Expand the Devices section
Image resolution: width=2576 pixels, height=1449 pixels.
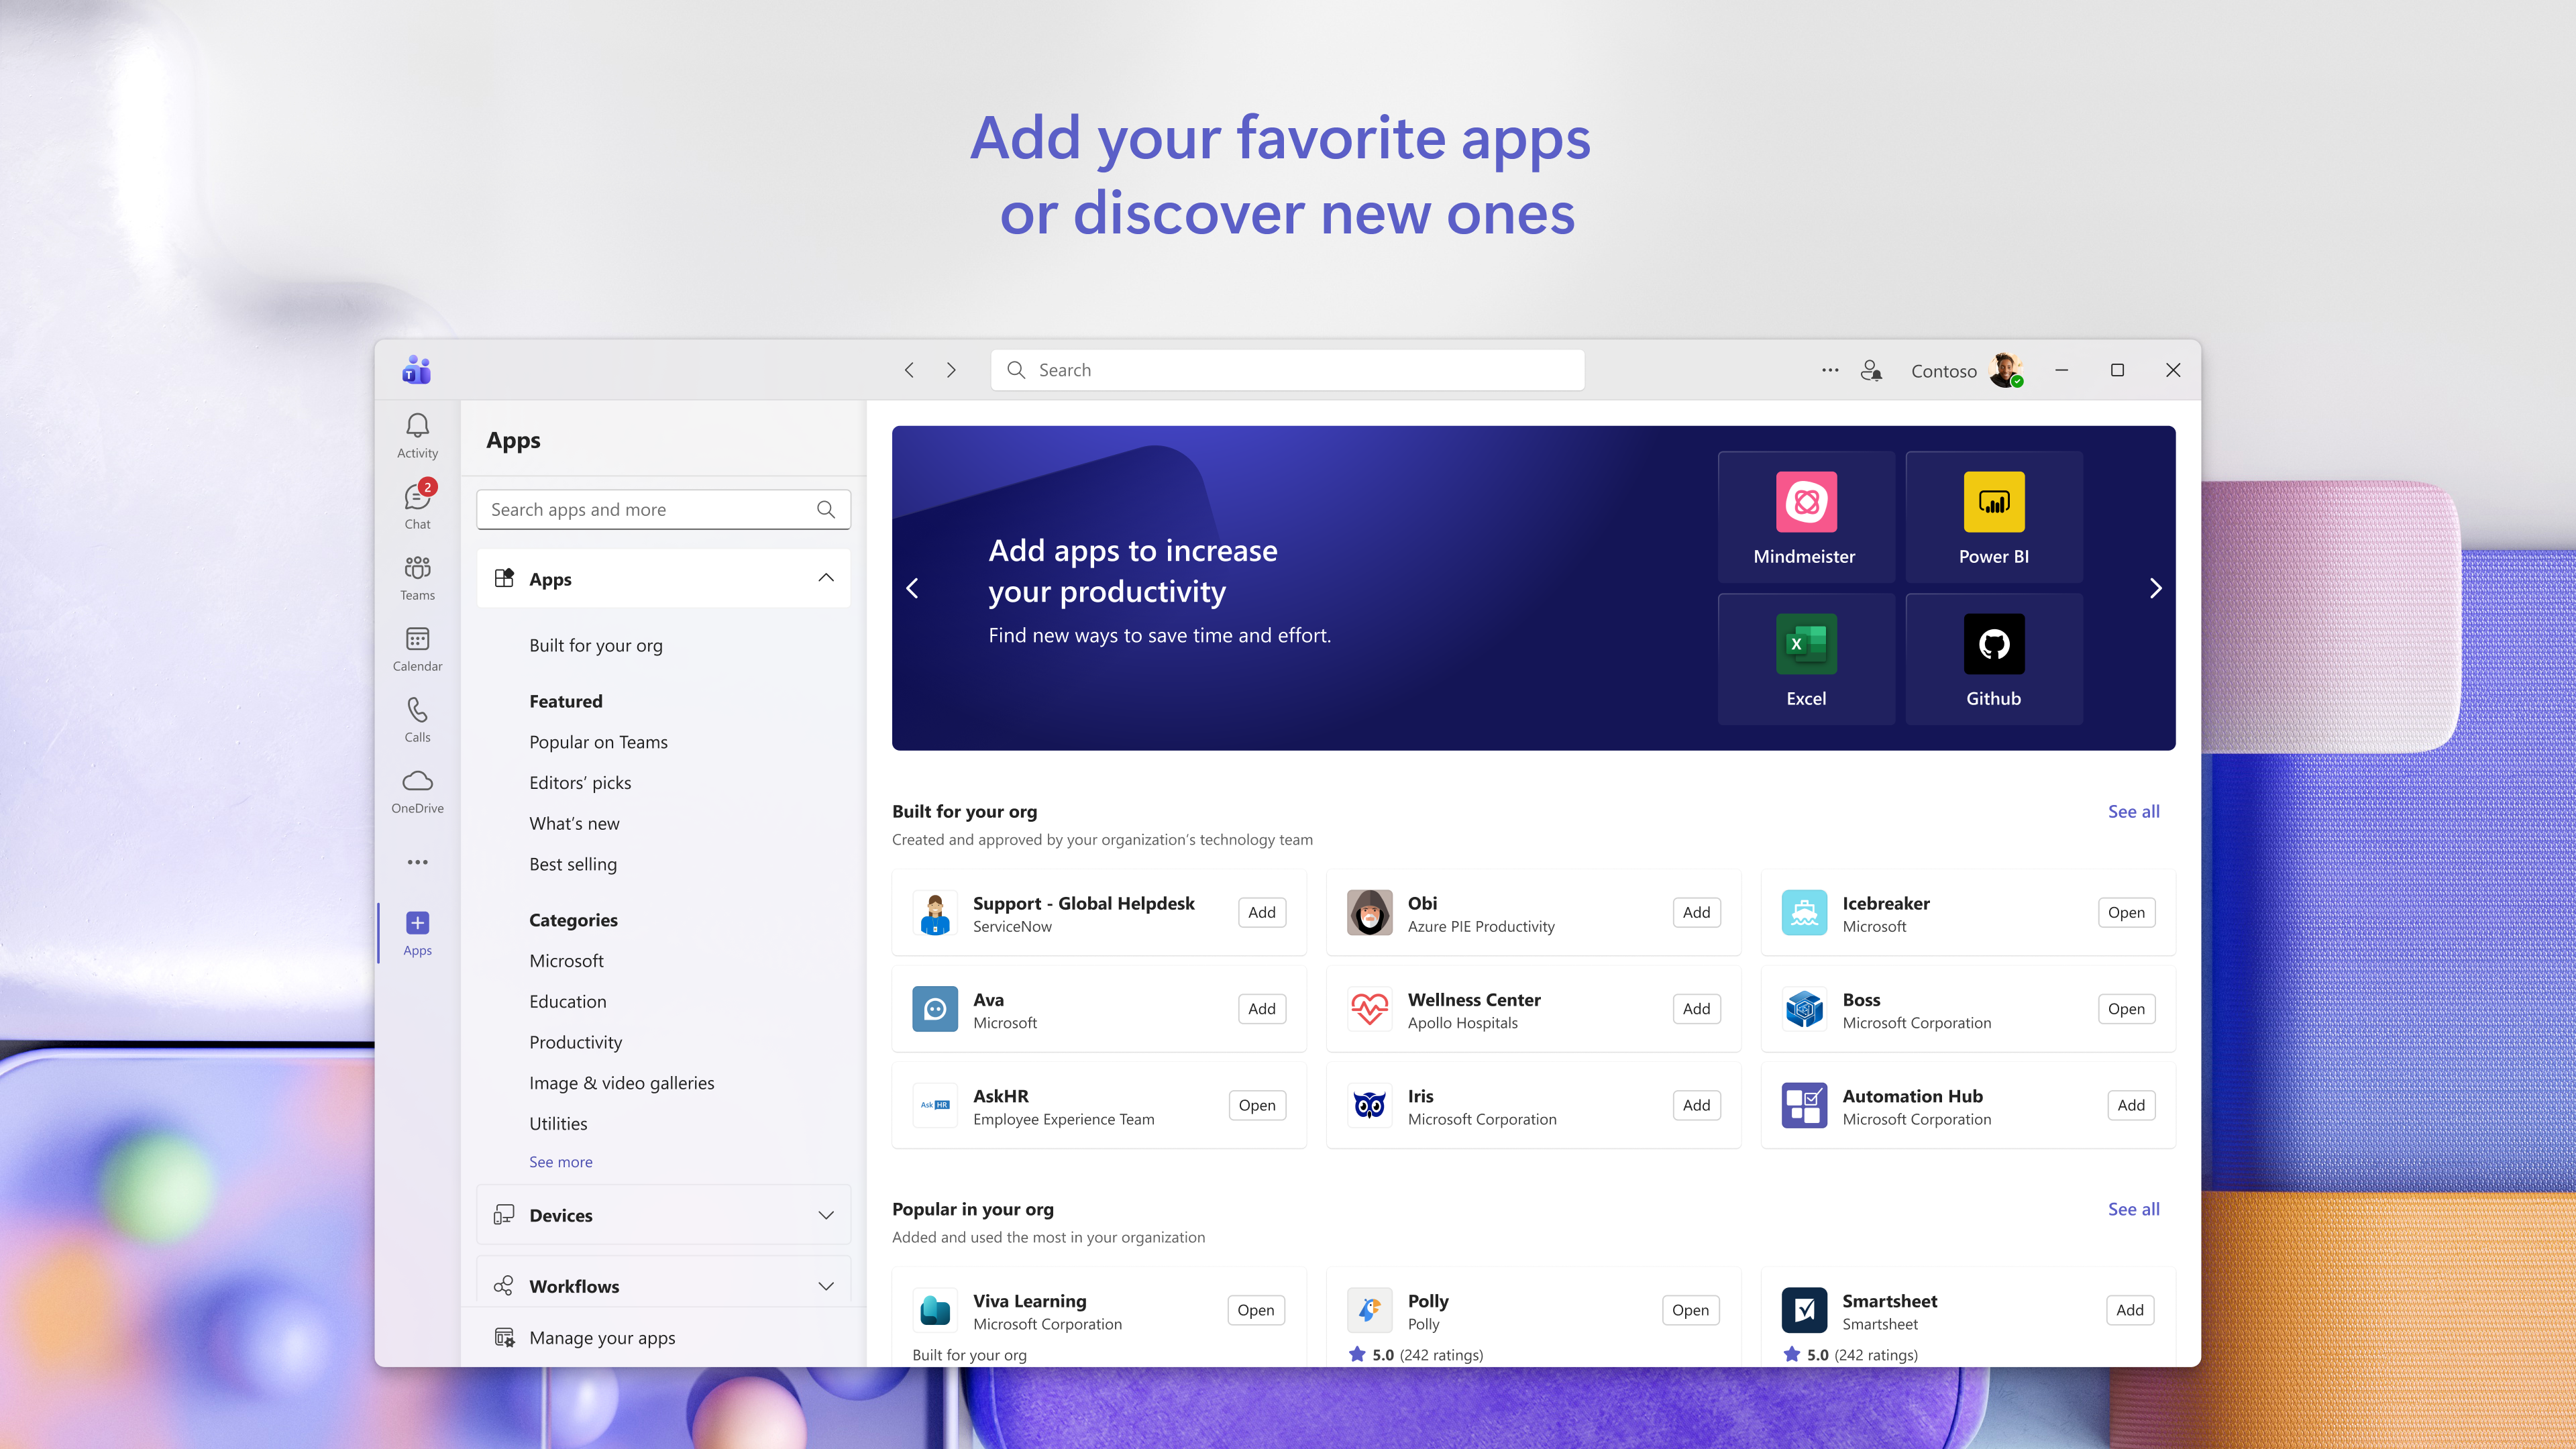tap(826, 1215)
